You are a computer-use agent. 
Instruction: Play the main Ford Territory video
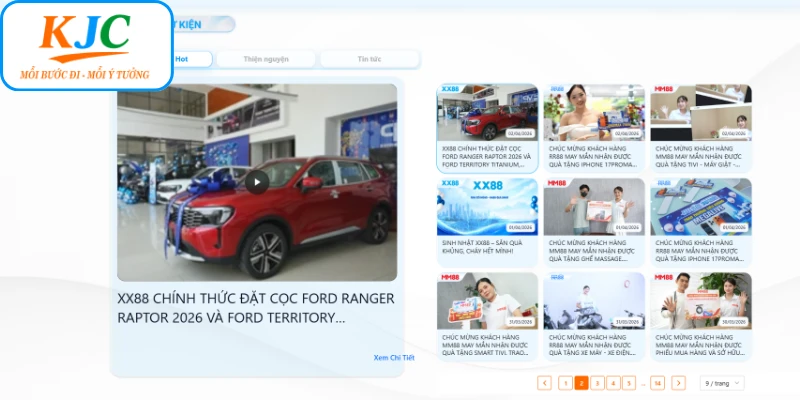[257, 182]
